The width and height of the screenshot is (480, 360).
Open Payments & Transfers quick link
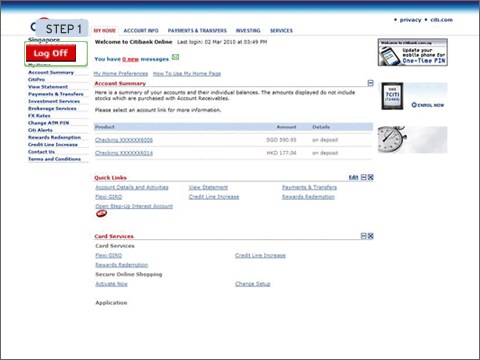tap(309, 187)
